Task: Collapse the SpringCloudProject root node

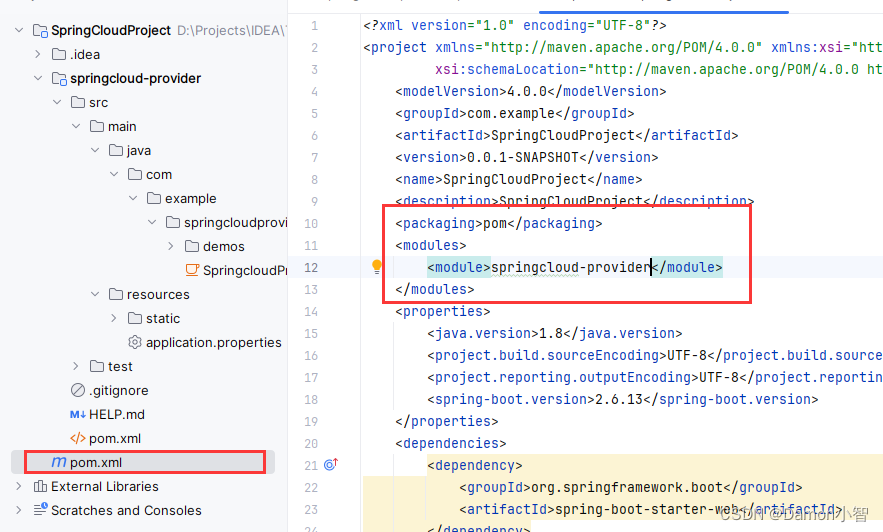Action: click(x=19, y=30)
